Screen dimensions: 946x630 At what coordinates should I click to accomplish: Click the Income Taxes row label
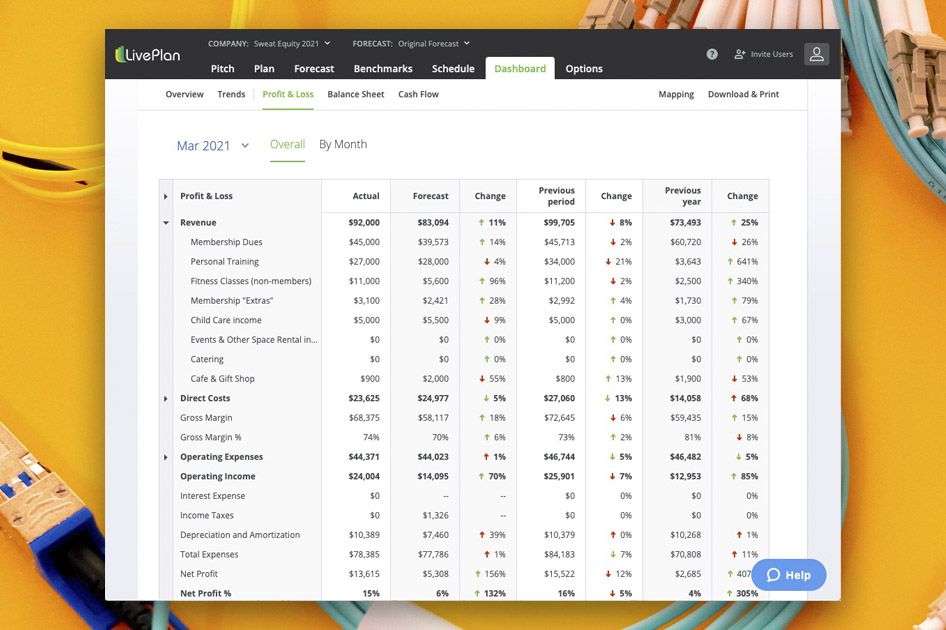pos(207,515)
